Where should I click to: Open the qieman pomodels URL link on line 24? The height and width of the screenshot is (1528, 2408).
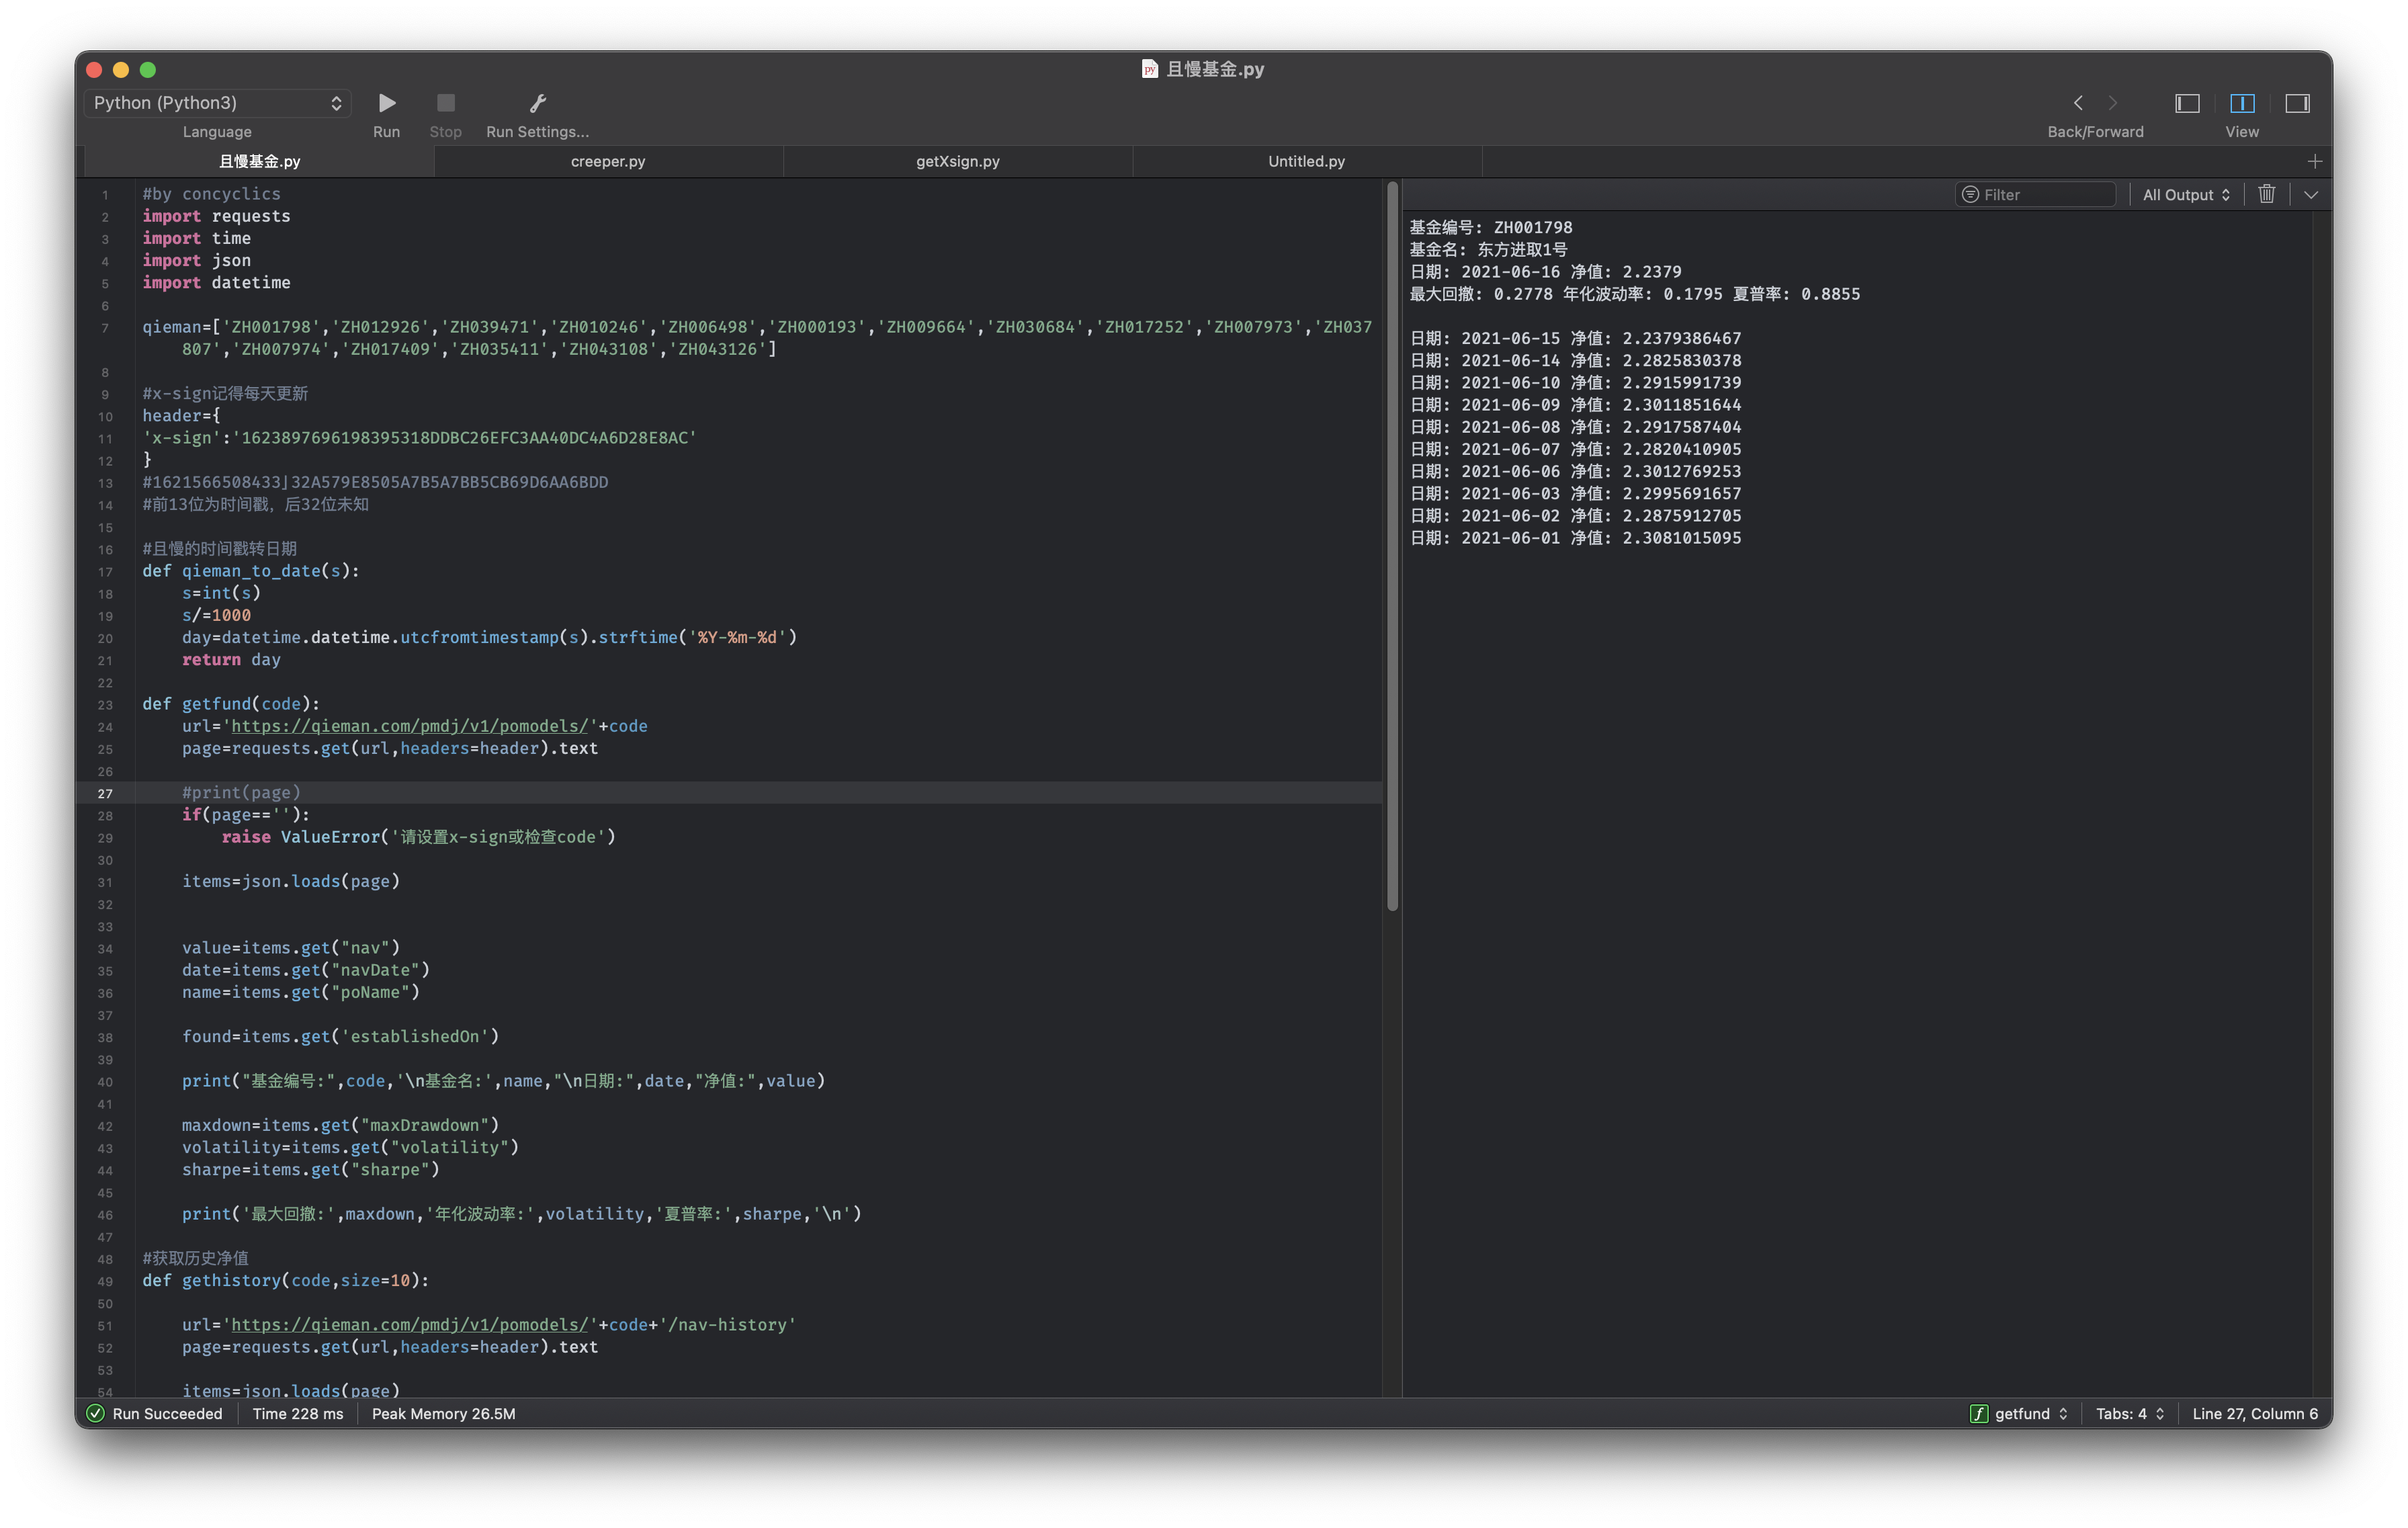coord(409,726)
